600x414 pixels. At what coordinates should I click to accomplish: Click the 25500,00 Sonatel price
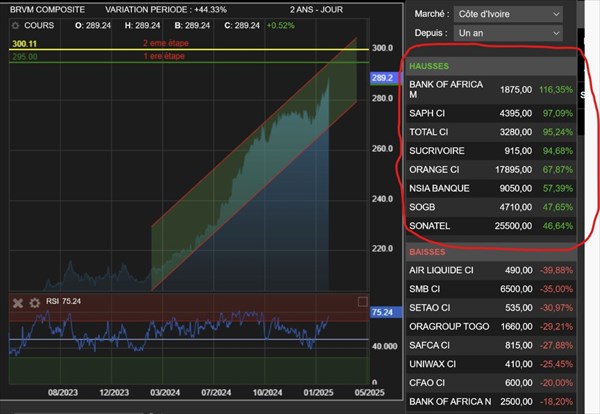(x=513, y=226)
